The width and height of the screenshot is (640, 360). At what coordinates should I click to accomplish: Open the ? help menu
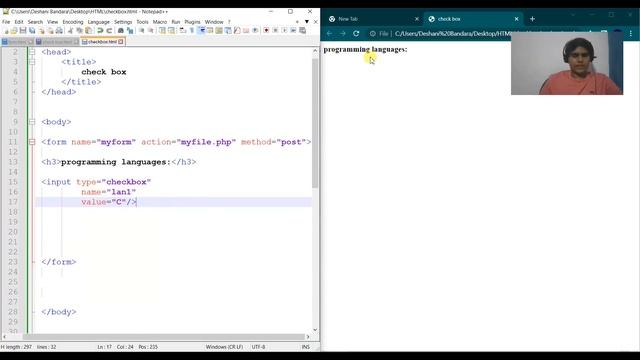(229, 22)
